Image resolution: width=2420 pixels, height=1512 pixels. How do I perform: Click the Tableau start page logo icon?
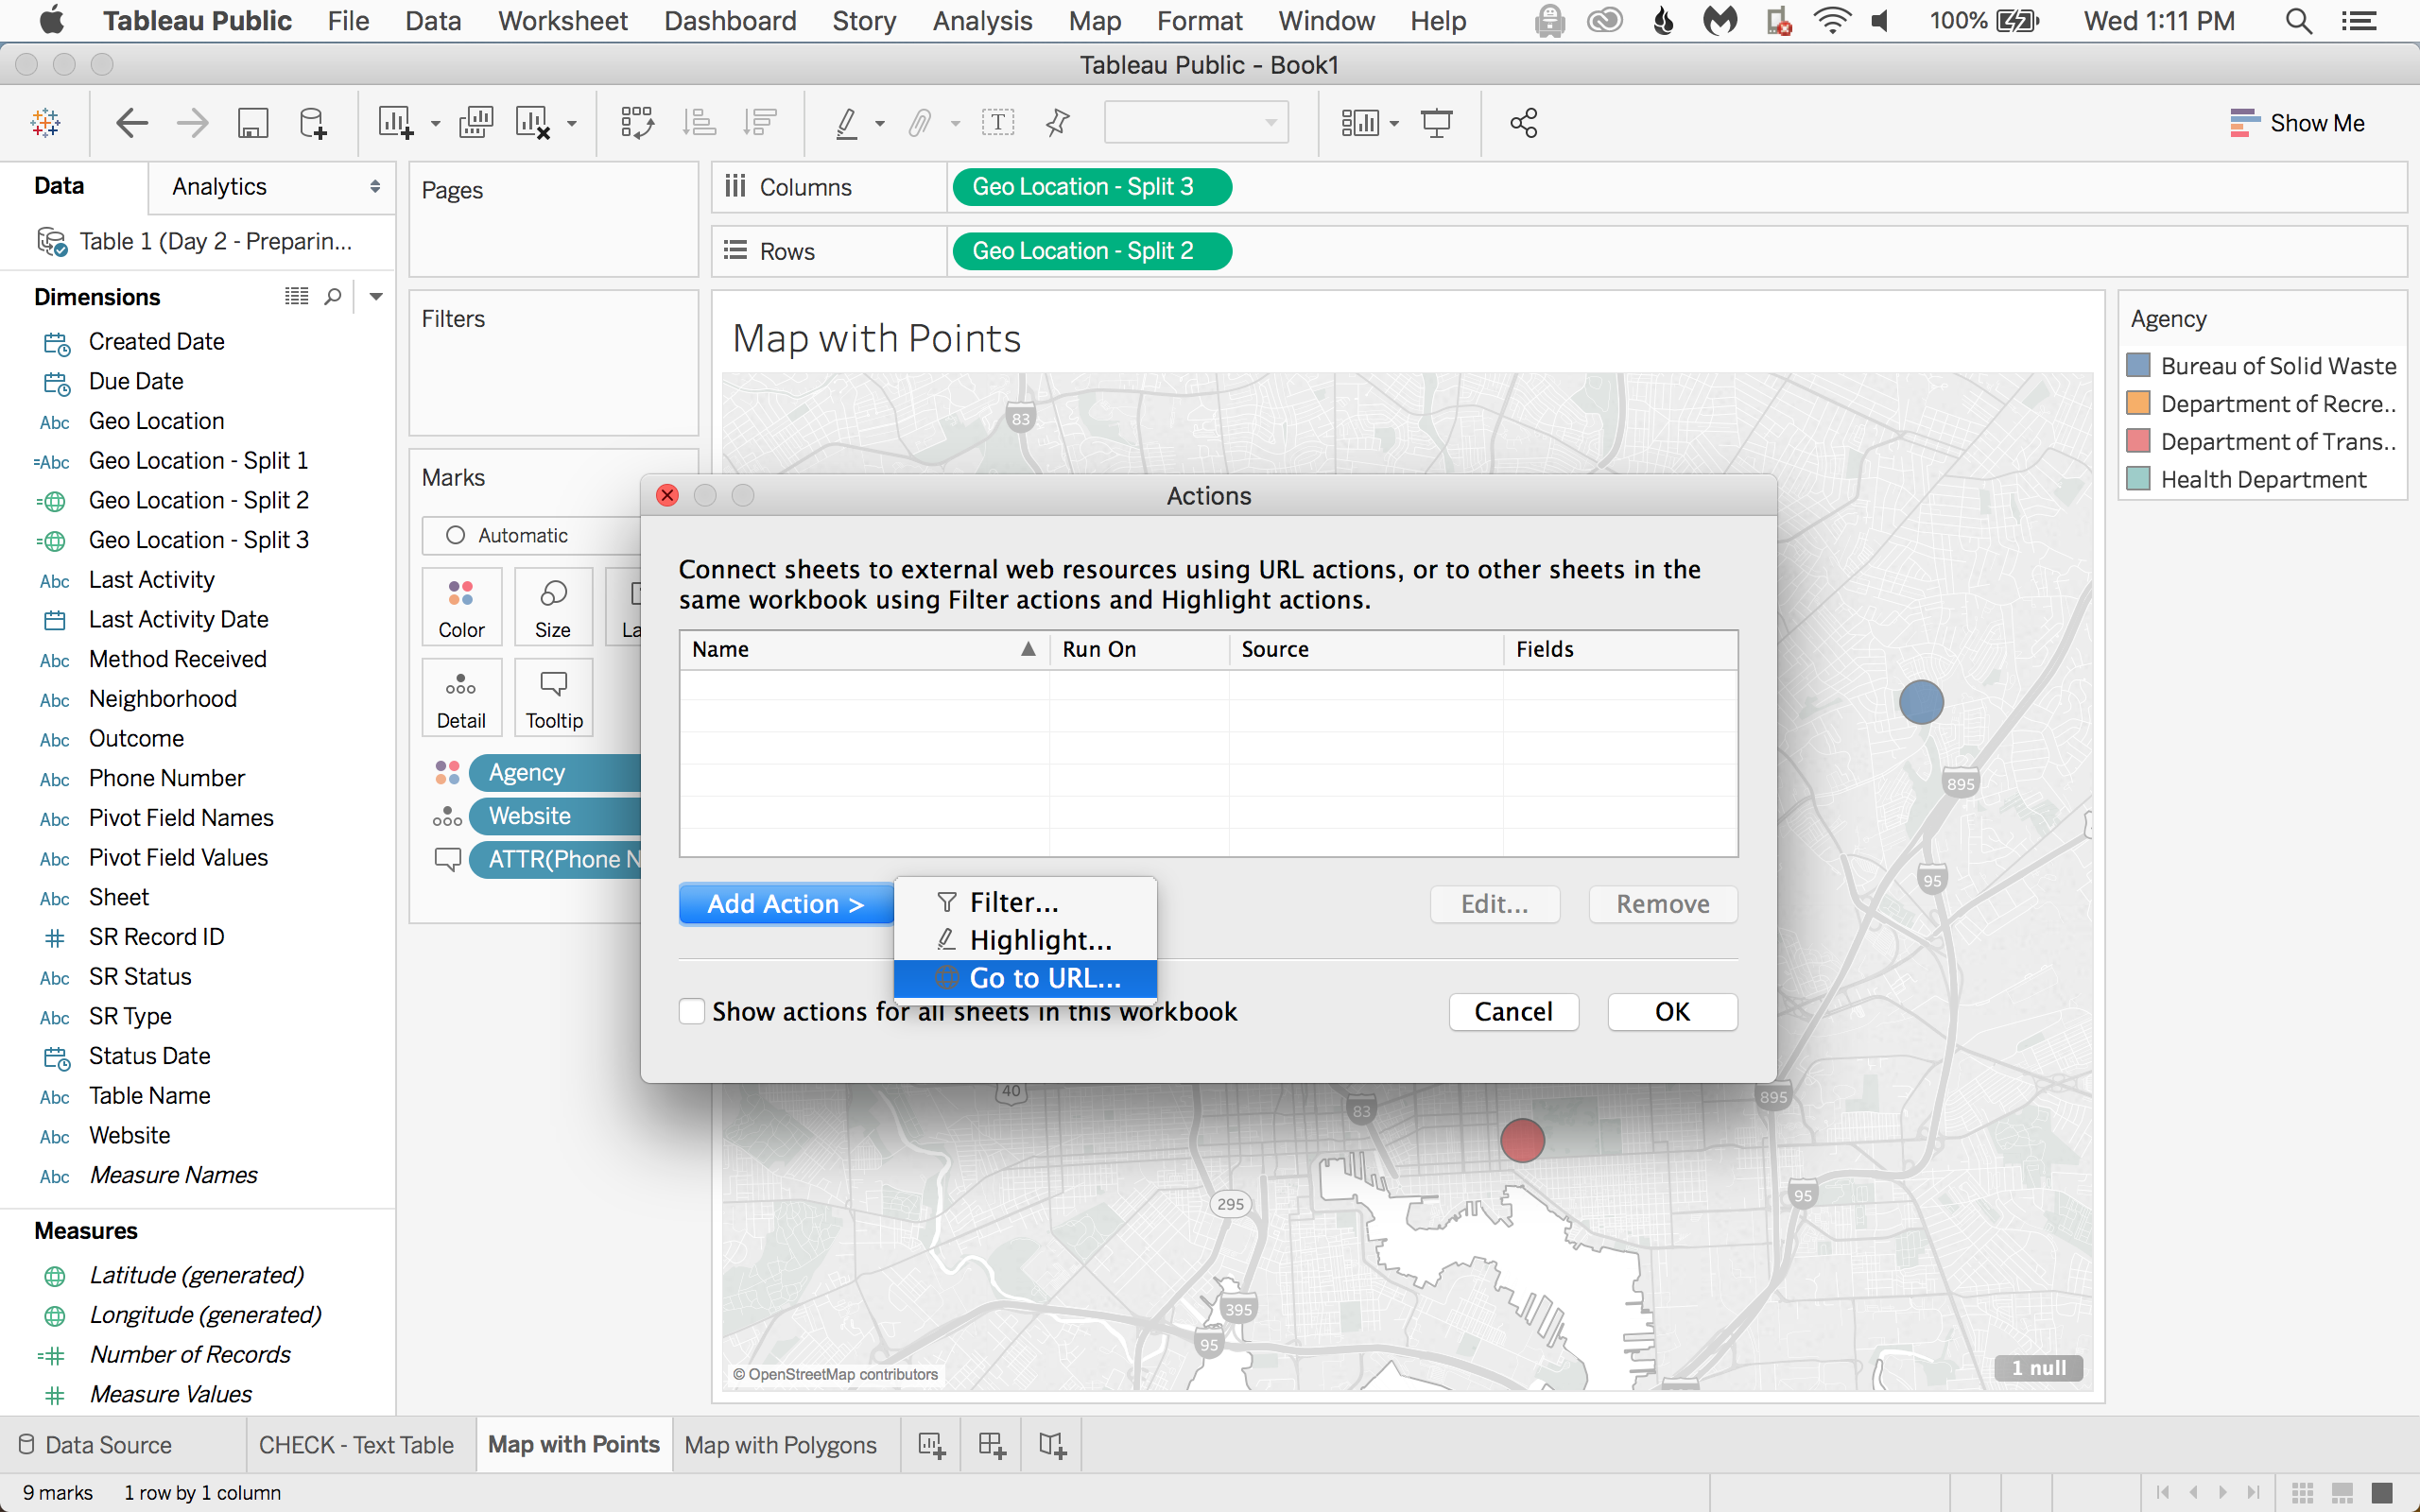point(45,123)
